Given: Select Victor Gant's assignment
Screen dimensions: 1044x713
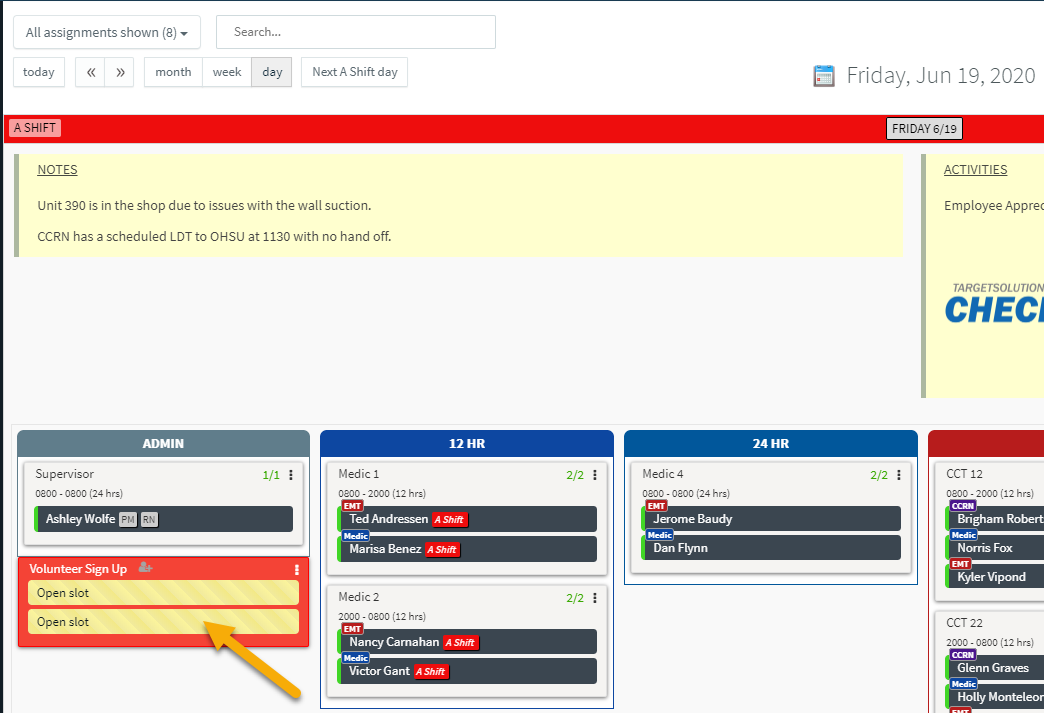Looking at the screenshot, I should tap(467, 671).
